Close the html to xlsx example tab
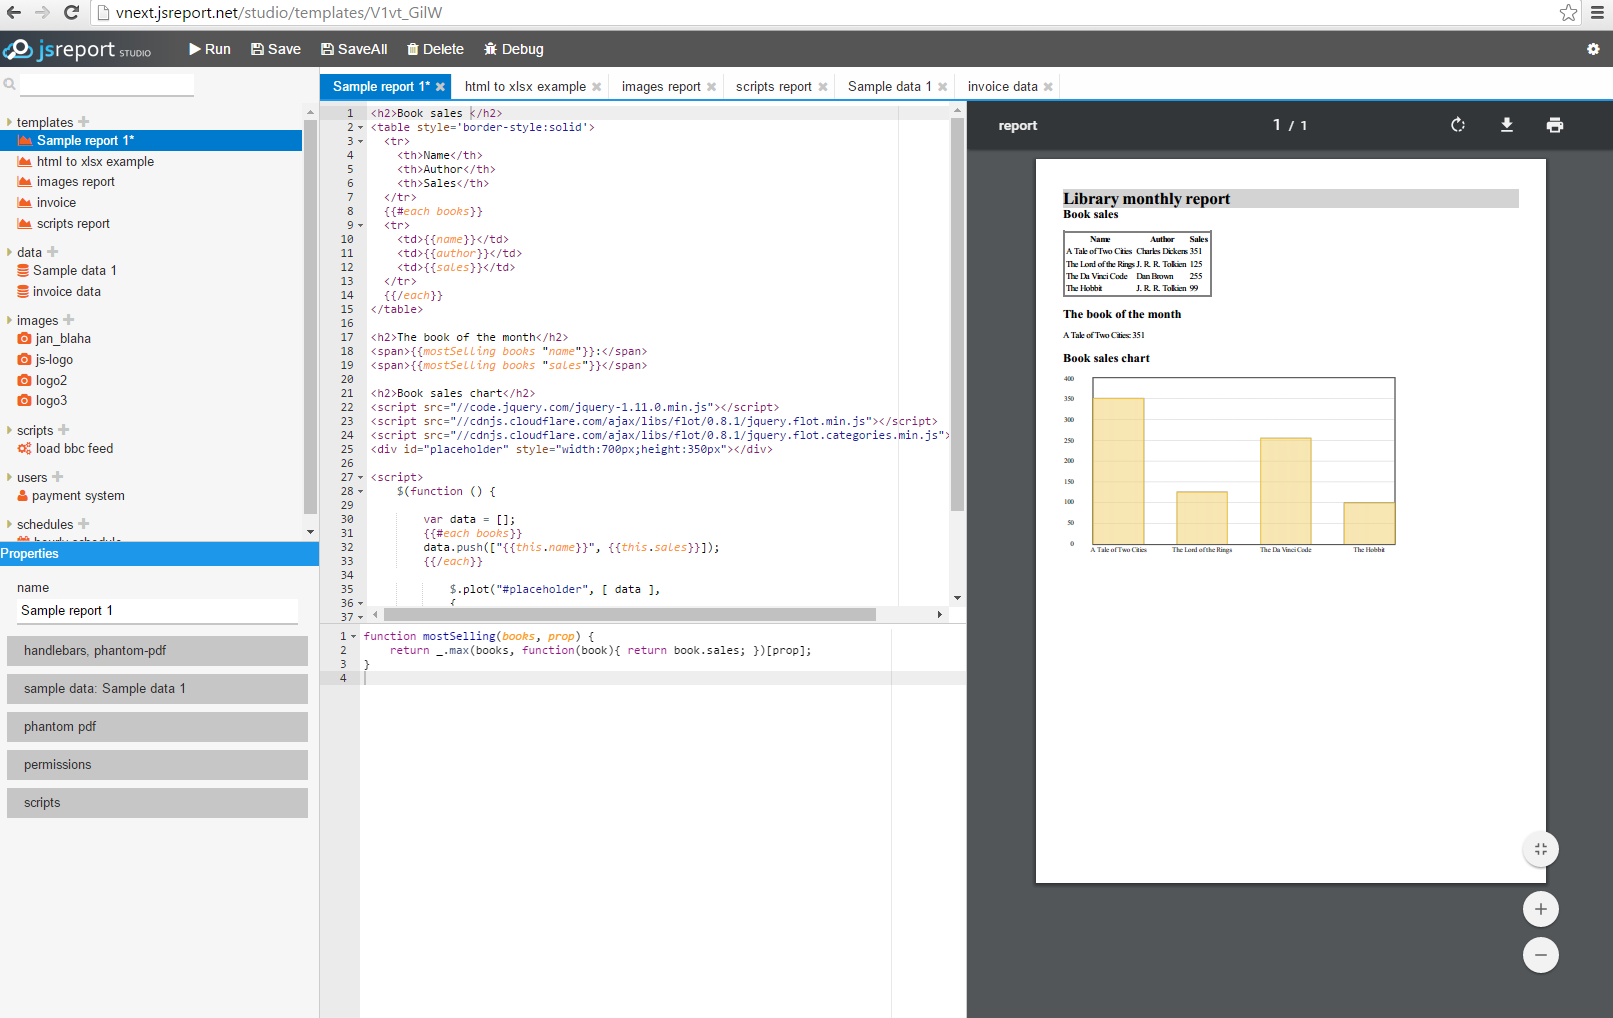The height and width of the screenshot is (1018, 1613). coord(597,87)
